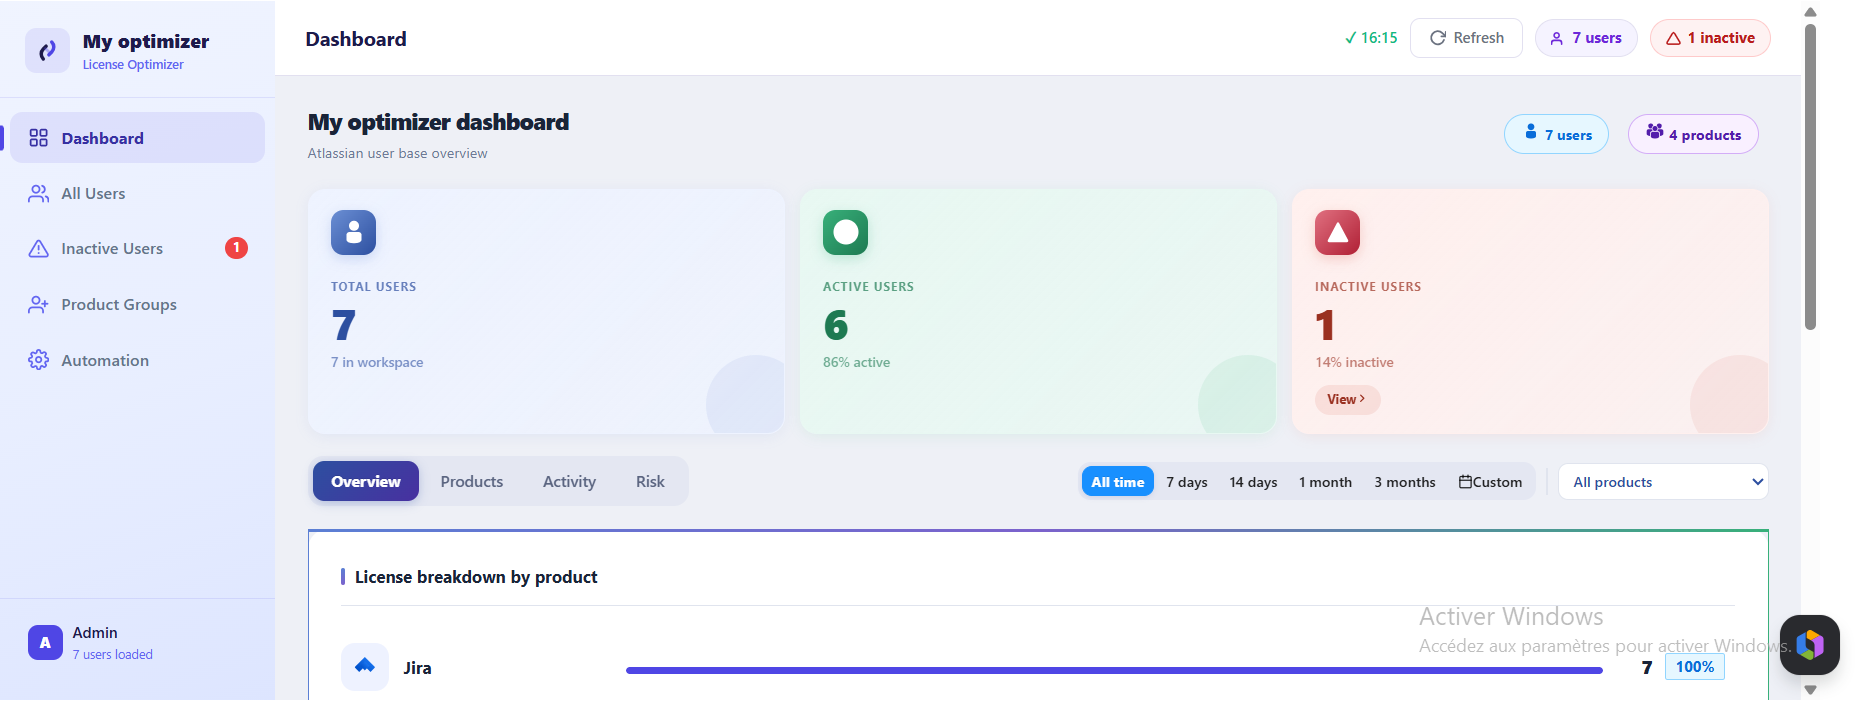Click the 1 inactive alert pill

[x=1710, y=38]
